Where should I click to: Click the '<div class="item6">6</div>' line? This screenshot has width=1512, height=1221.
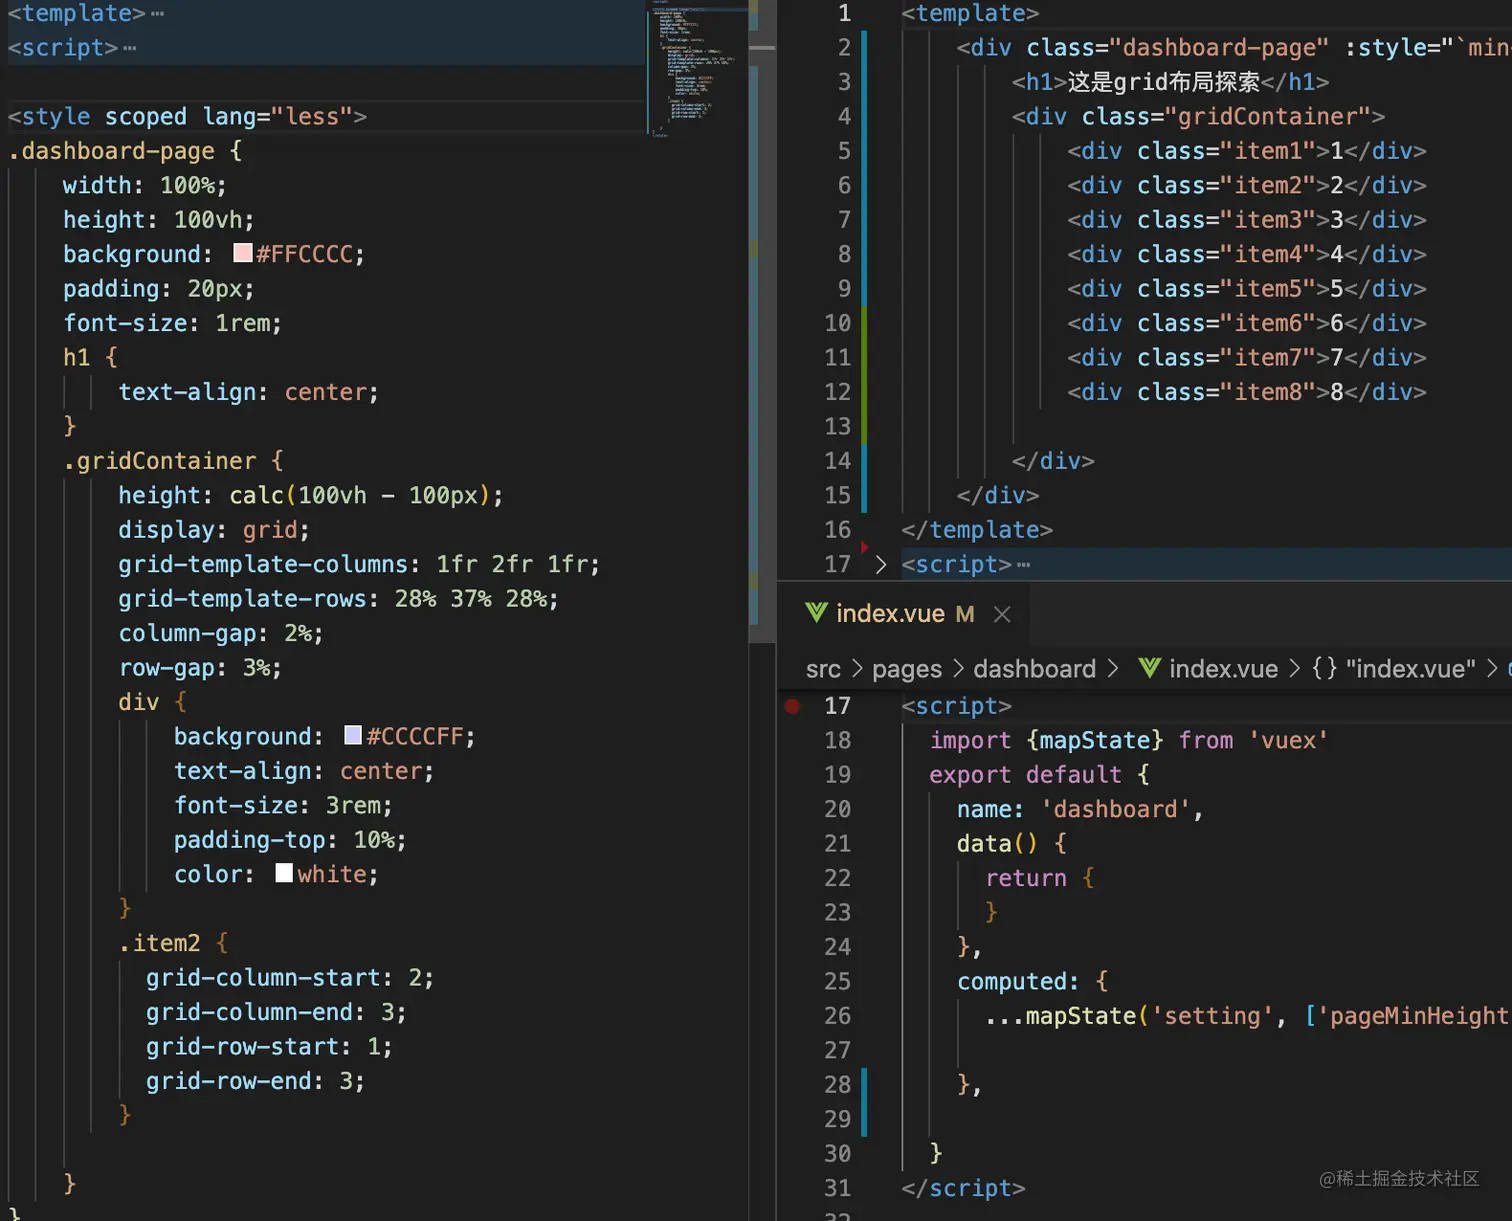coord(1246,324)
